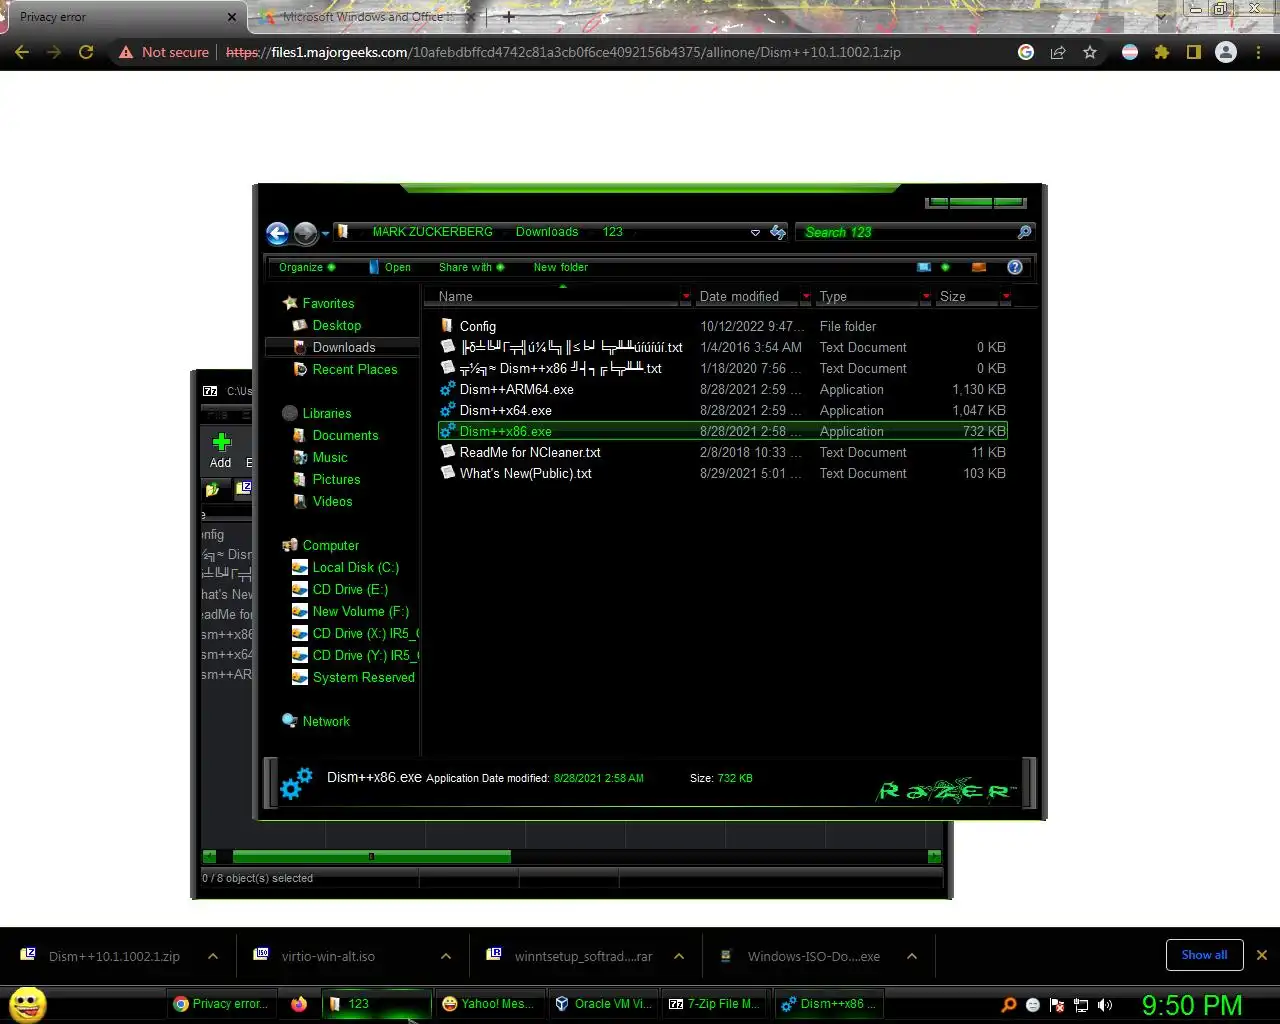The image size is (1280, 1024).
Task: Open the Organize menu
Action: pos(307,267)
